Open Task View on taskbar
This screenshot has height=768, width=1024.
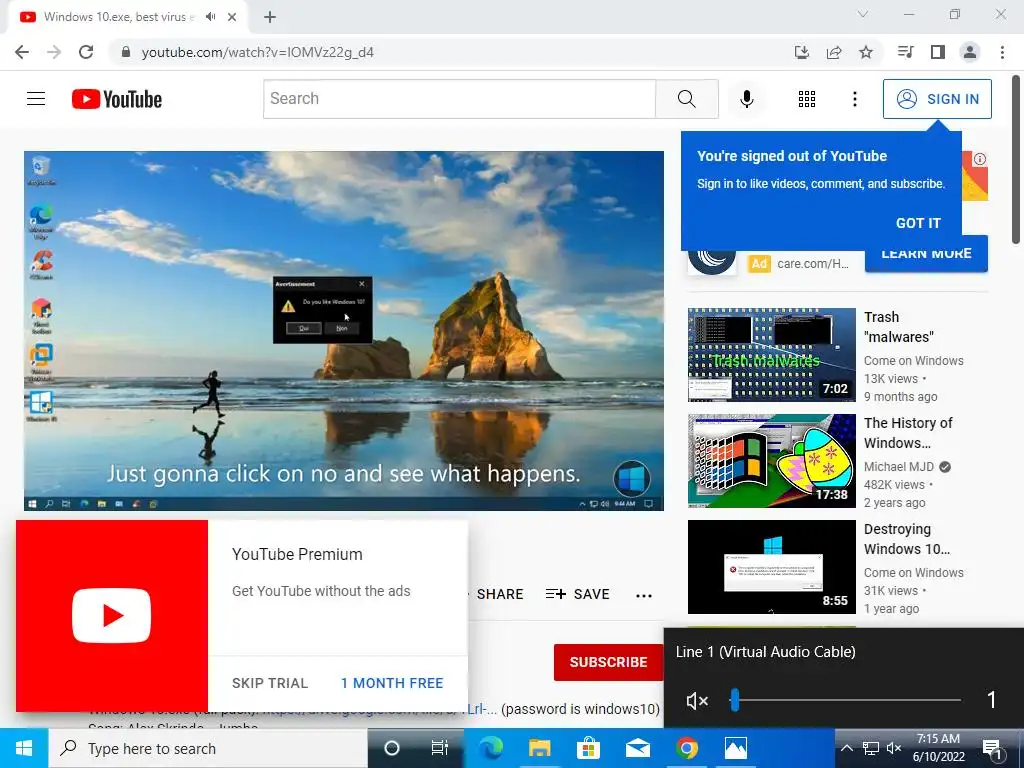tap(440, 748)
